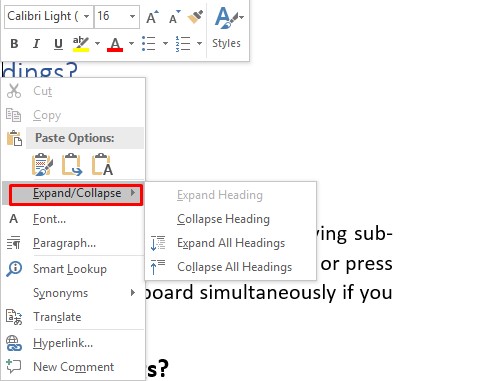Apply the yellow text highlight color
This screenshot has height=381, width=488.
click(81, 44)
